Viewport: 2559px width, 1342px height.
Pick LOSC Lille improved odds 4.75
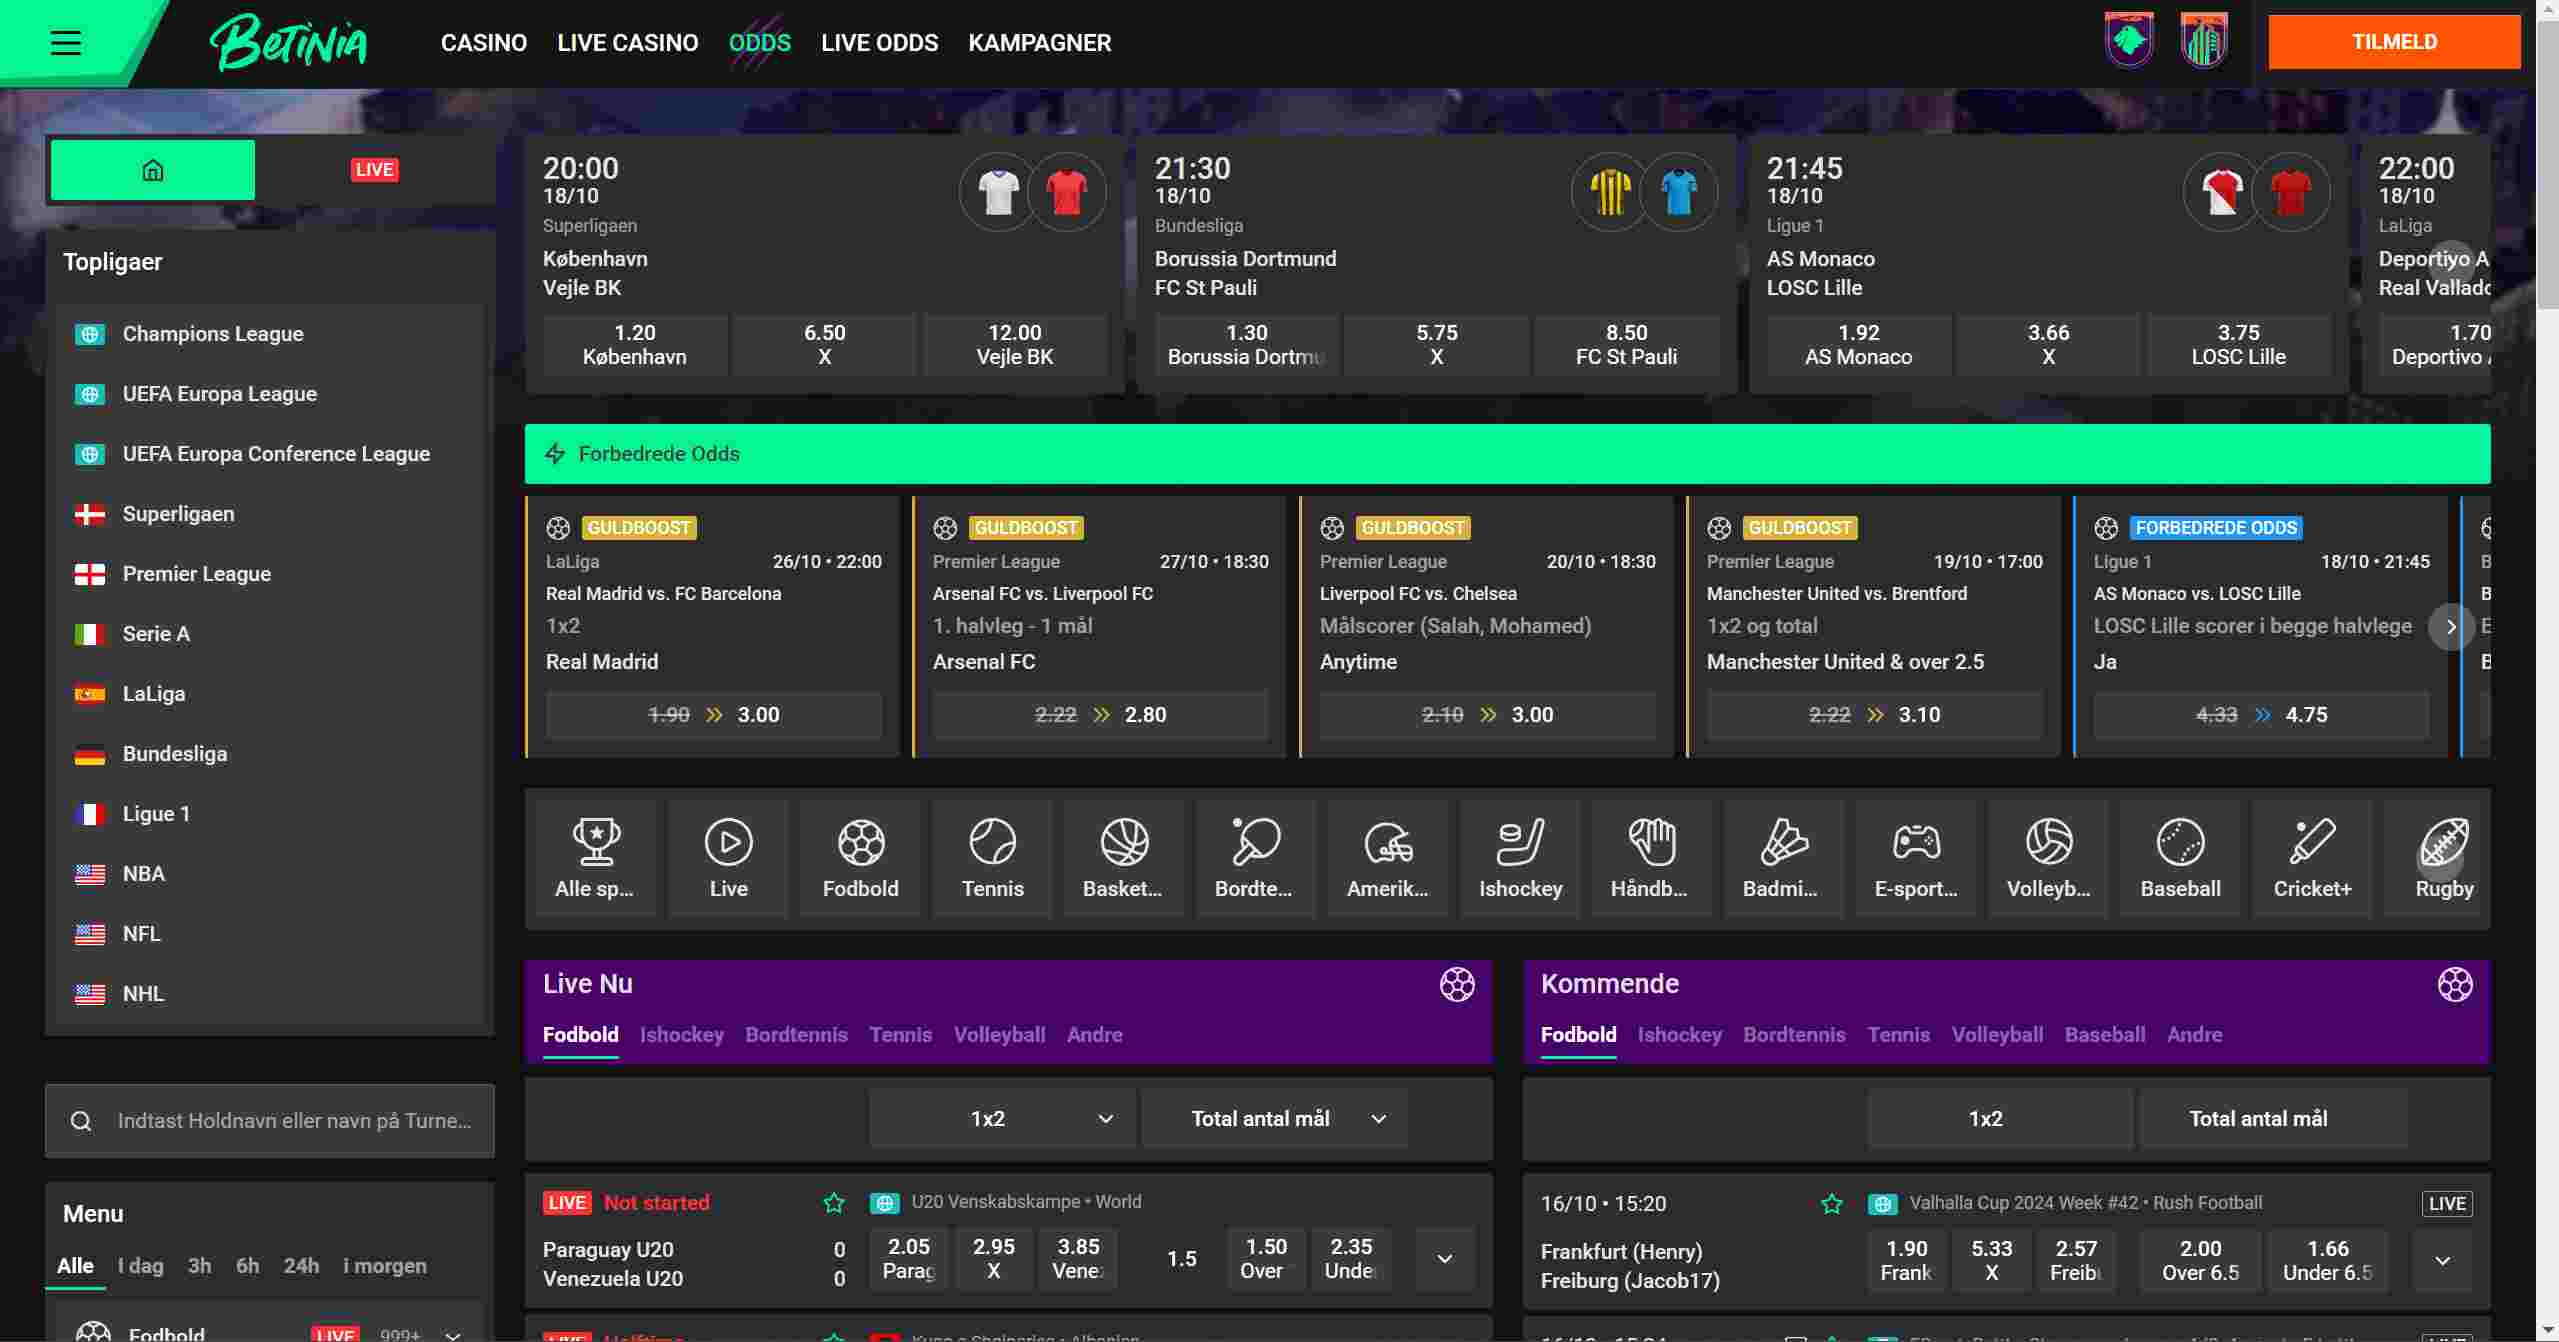pos(2262,715)
